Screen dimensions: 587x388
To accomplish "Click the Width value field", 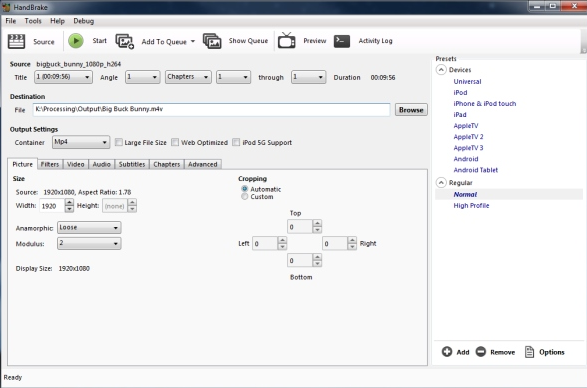I will 52,206.
